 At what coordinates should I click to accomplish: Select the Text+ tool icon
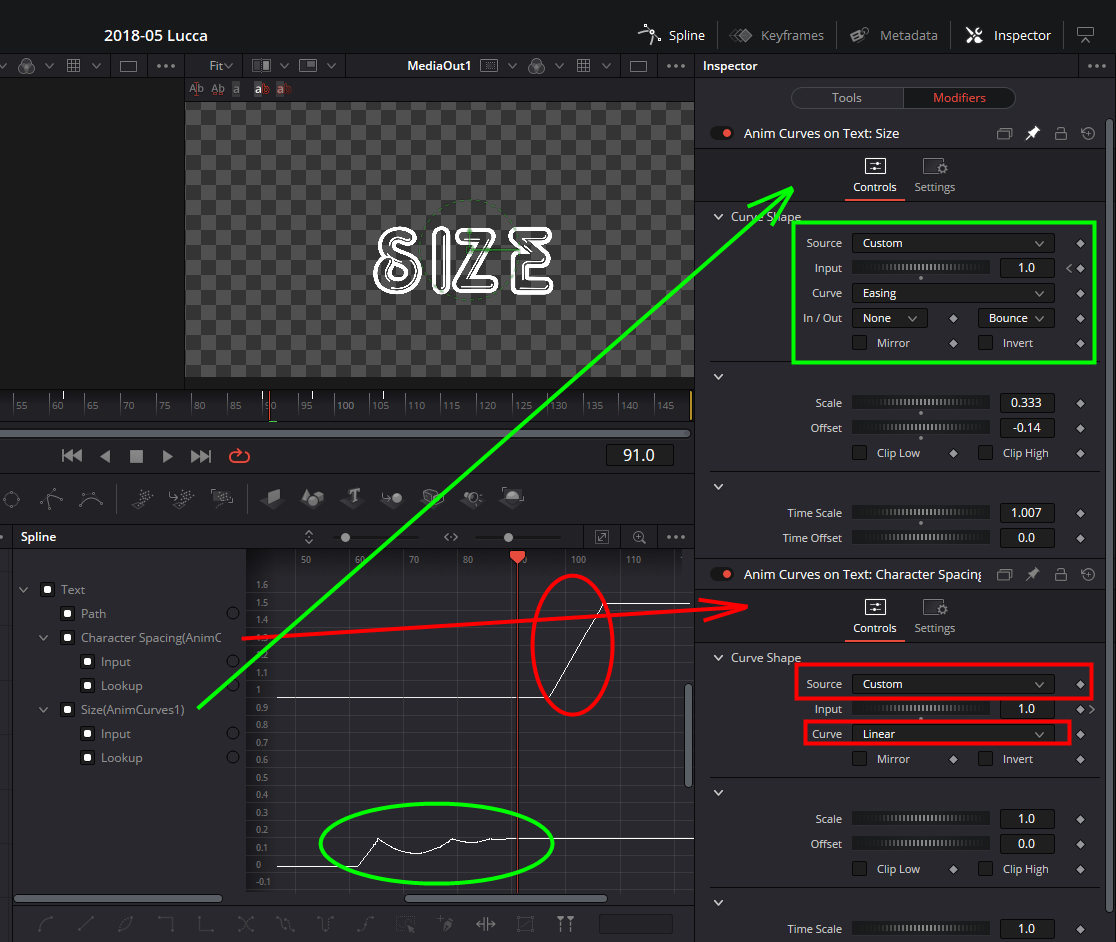point(354,497)
